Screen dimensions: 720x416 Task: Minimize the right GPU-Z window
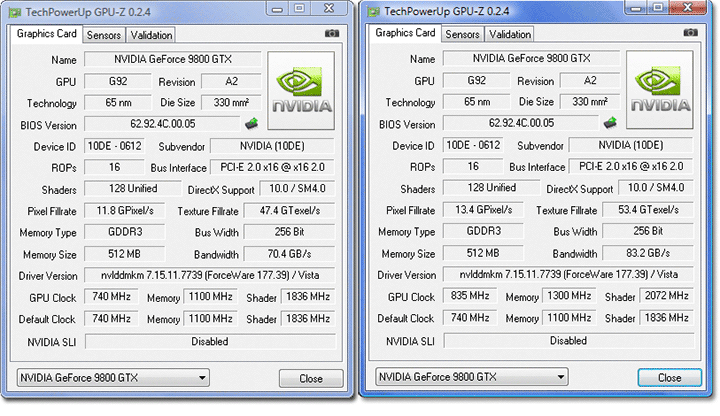coord(636,8)
